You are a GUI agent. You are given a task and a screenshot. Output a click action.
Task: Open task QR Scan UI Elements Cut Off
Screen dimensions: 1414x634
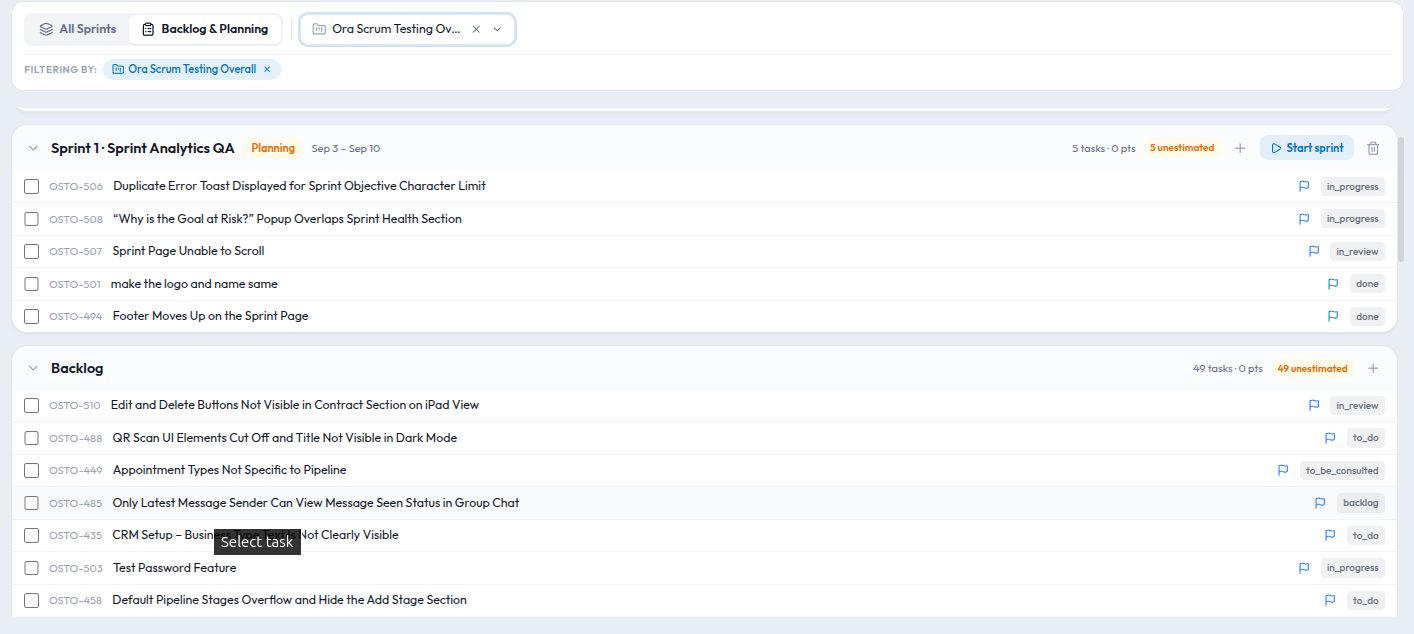pyautogui.click(x=284, y=438)
